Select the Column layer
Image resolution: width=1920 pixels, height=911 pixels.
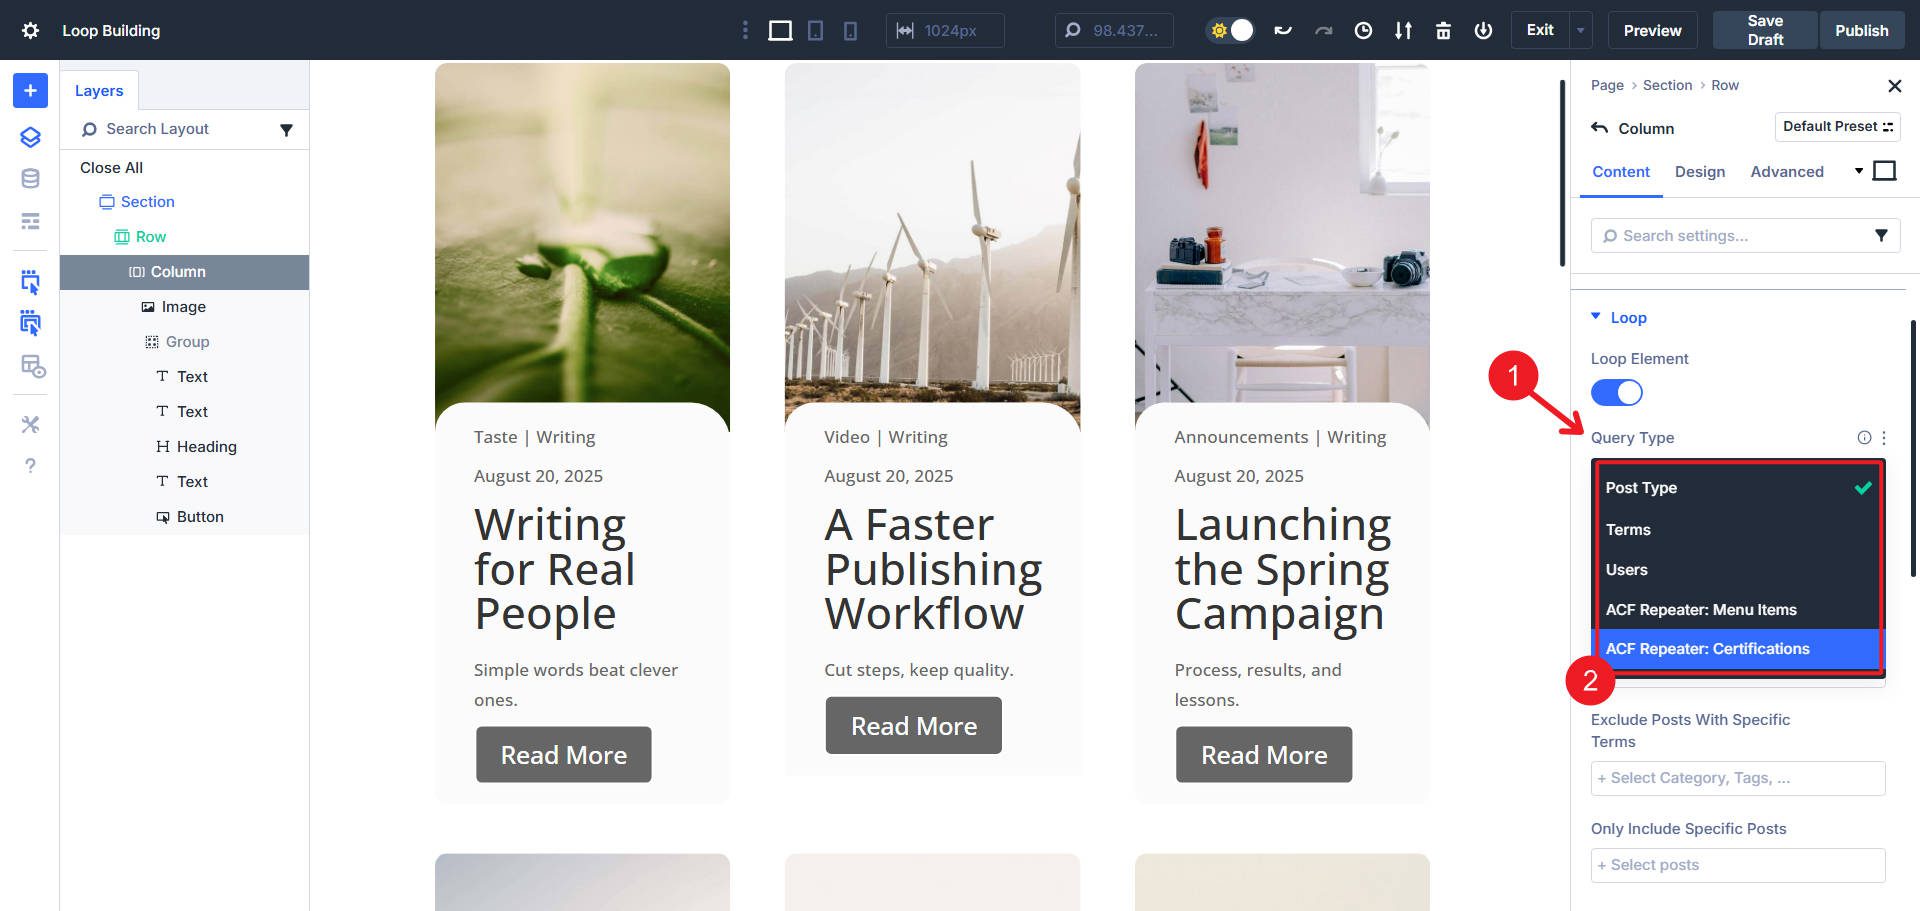(185, 272)
